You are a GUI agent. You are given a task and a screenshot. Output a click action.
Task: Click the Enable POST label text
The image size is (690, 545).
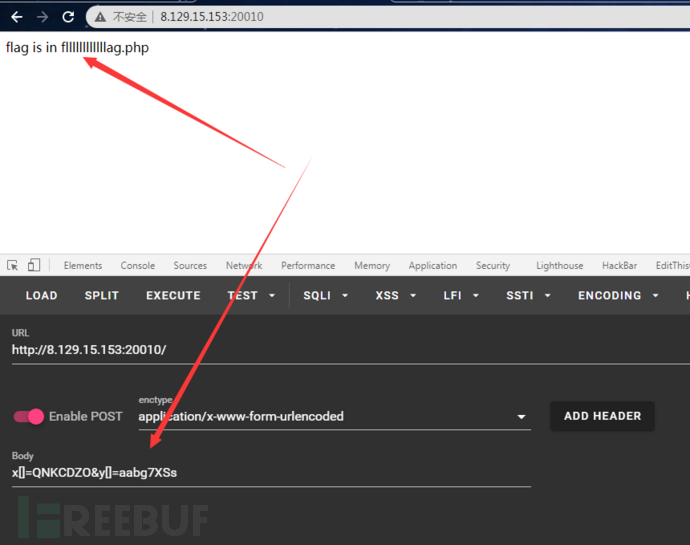pos(85,416)
